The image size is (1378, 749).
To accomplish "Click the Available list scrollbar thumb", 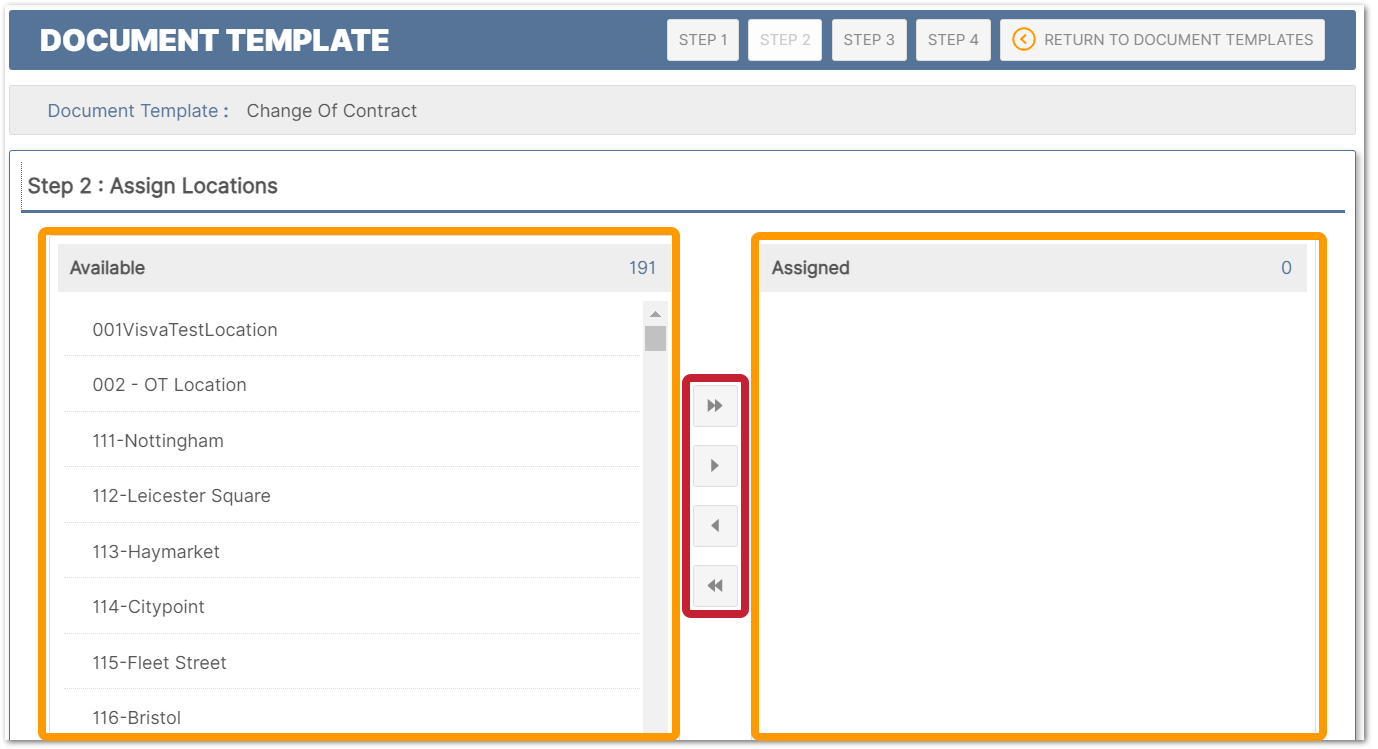I will coord(655,338).
